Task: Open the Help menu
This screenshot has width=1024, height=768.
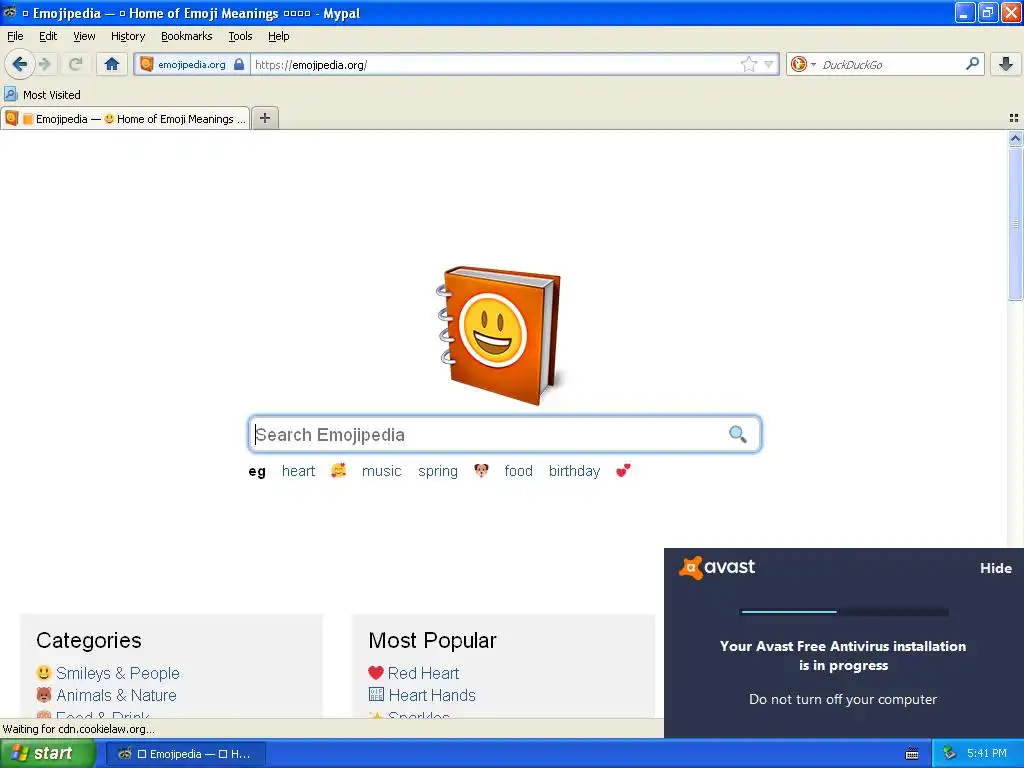Action: click(278, 36)
